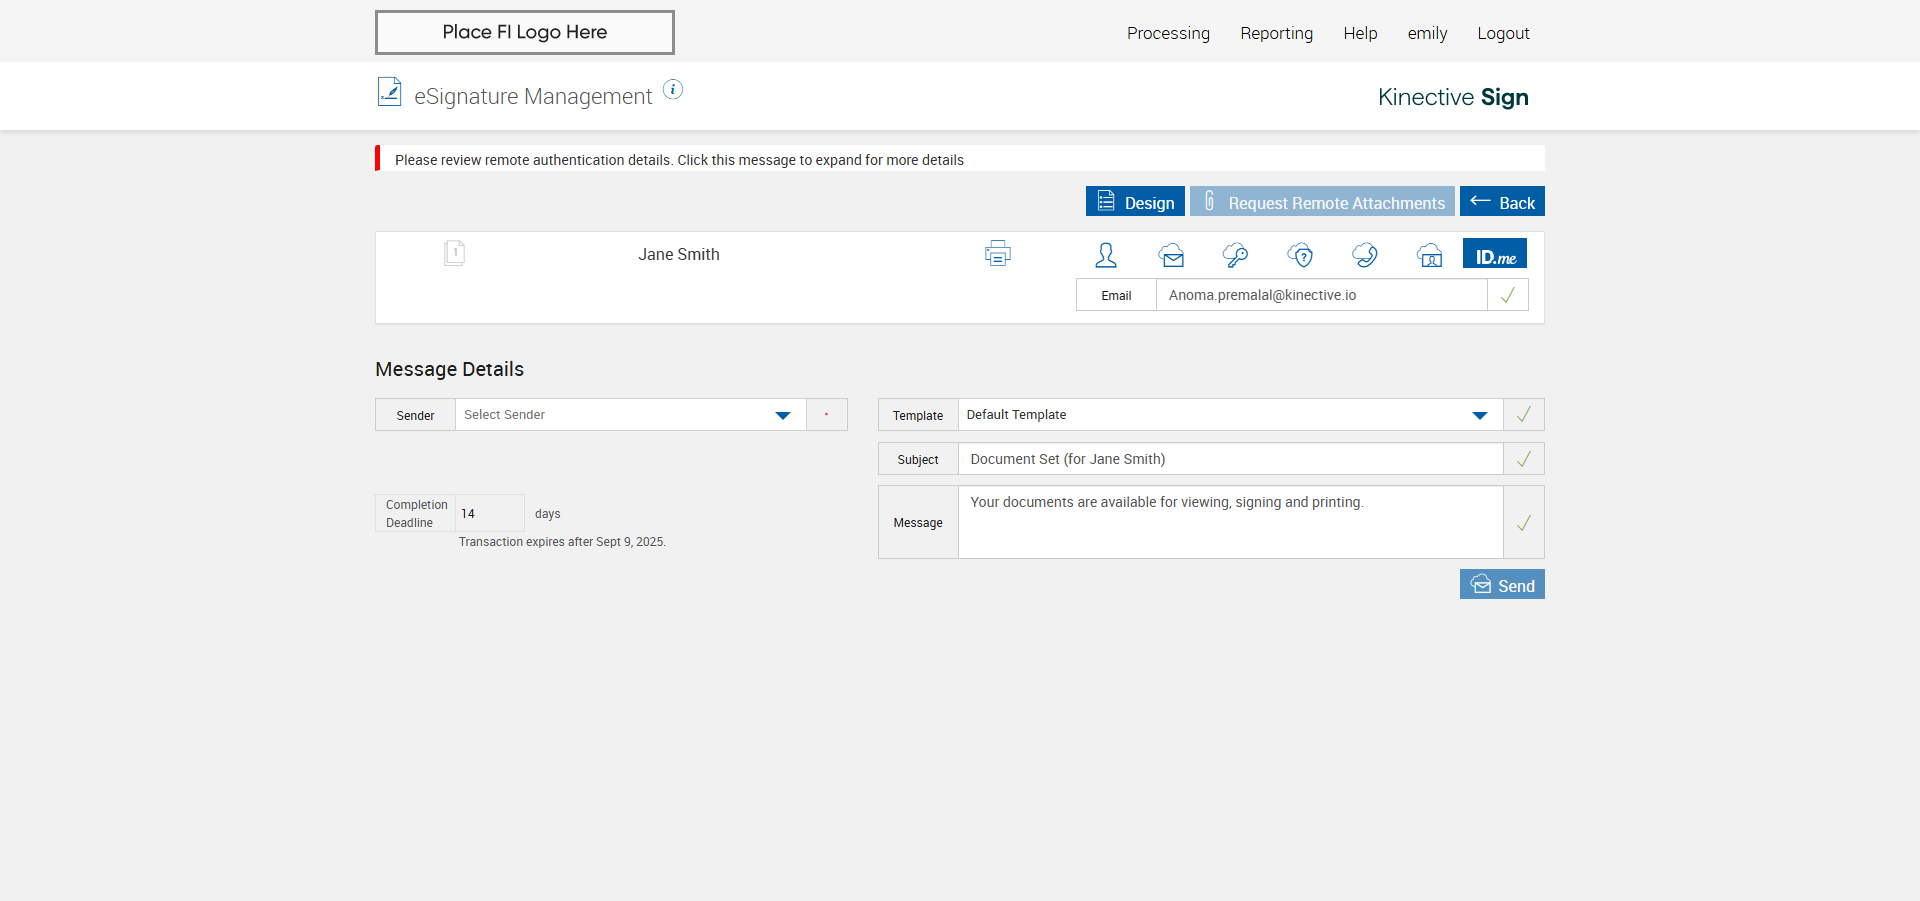Select the person signer authentication icon
The width and height of the screenshot is (1920, 901).
(x=1105, y=255)
